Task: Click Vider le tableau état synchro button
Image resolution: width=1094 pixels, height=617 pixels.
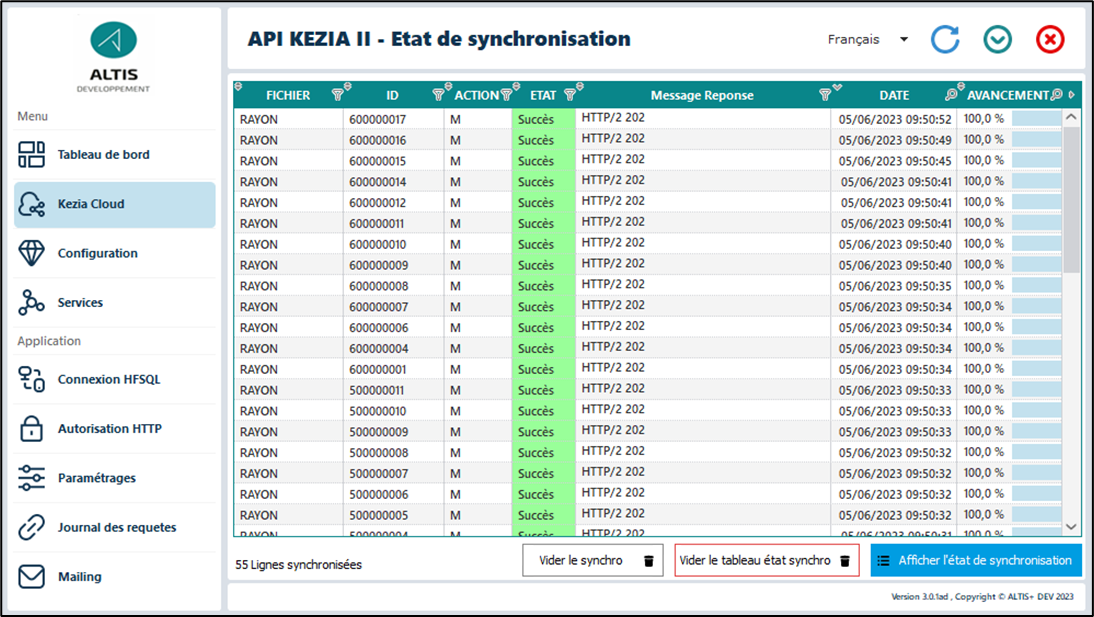Action: [x=766, y=561]
